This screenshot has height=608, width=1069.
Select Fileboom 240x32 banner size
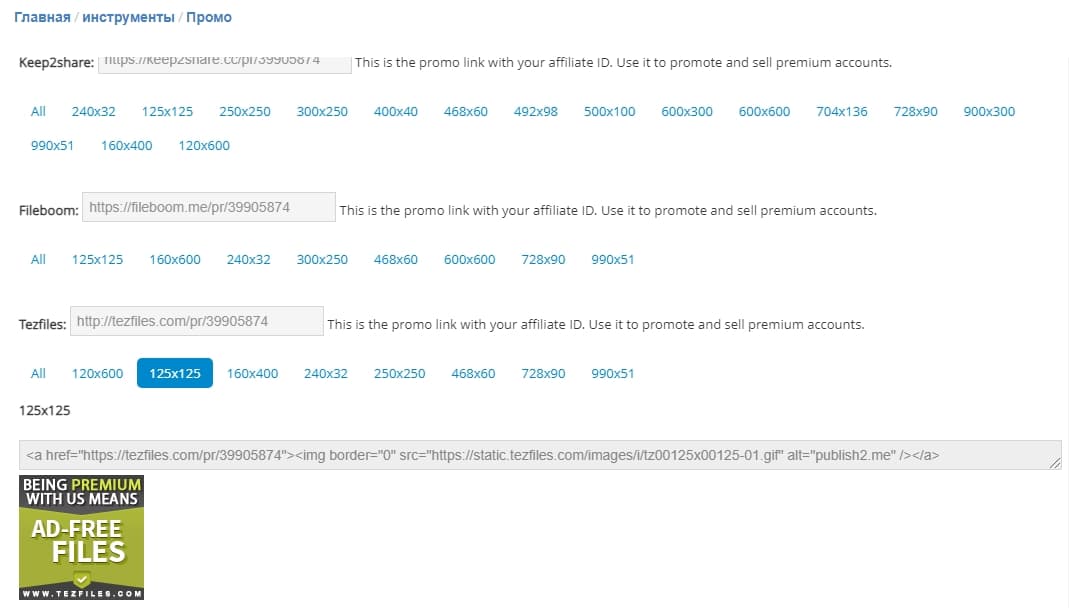point(248,259)
